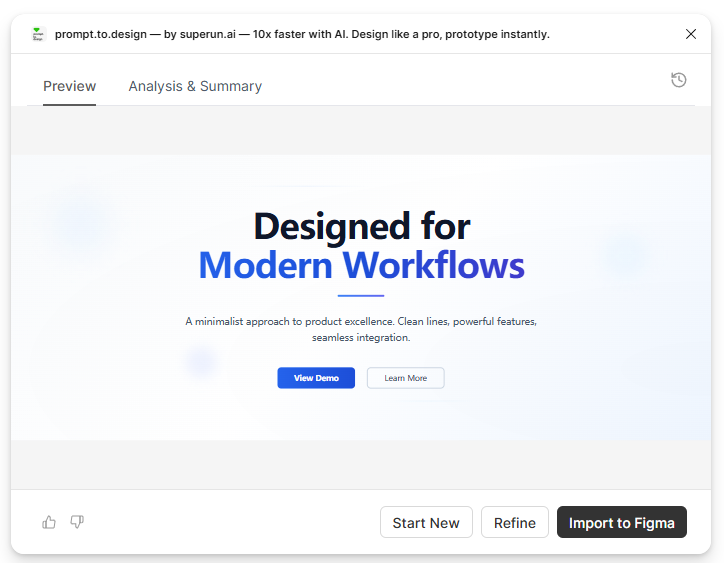This screenshot has width=724, height=563.
Task: Click the plugin title text in header
Action: pos(302,34)
